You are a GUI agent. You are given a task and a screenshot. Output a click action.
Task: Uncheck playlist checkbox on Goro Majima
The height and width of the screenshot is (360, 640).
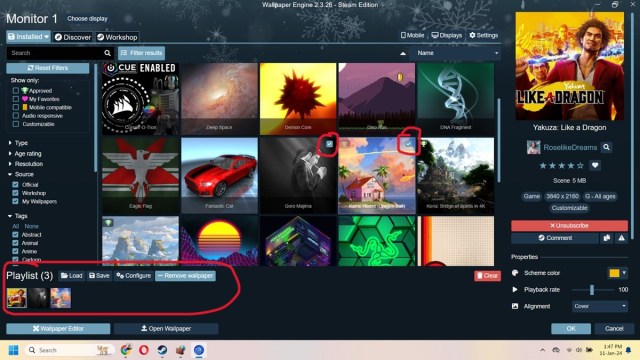pyautogui.click(x=329, y=144)
